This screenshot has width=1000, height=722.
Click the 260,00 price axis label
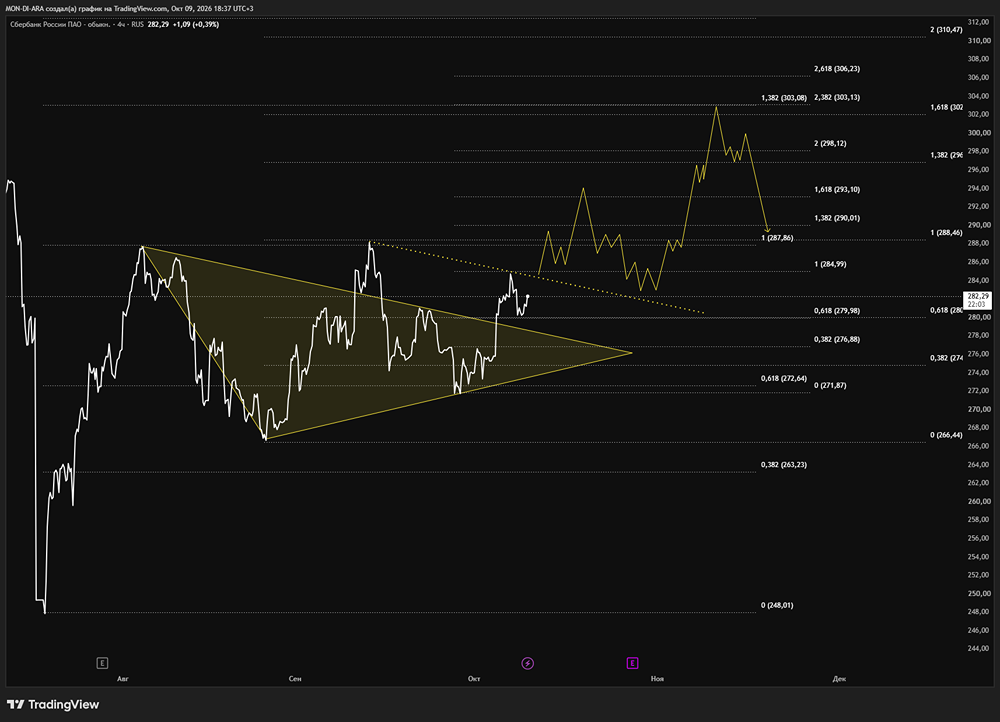pyautogui.click(x=978, y=501)
